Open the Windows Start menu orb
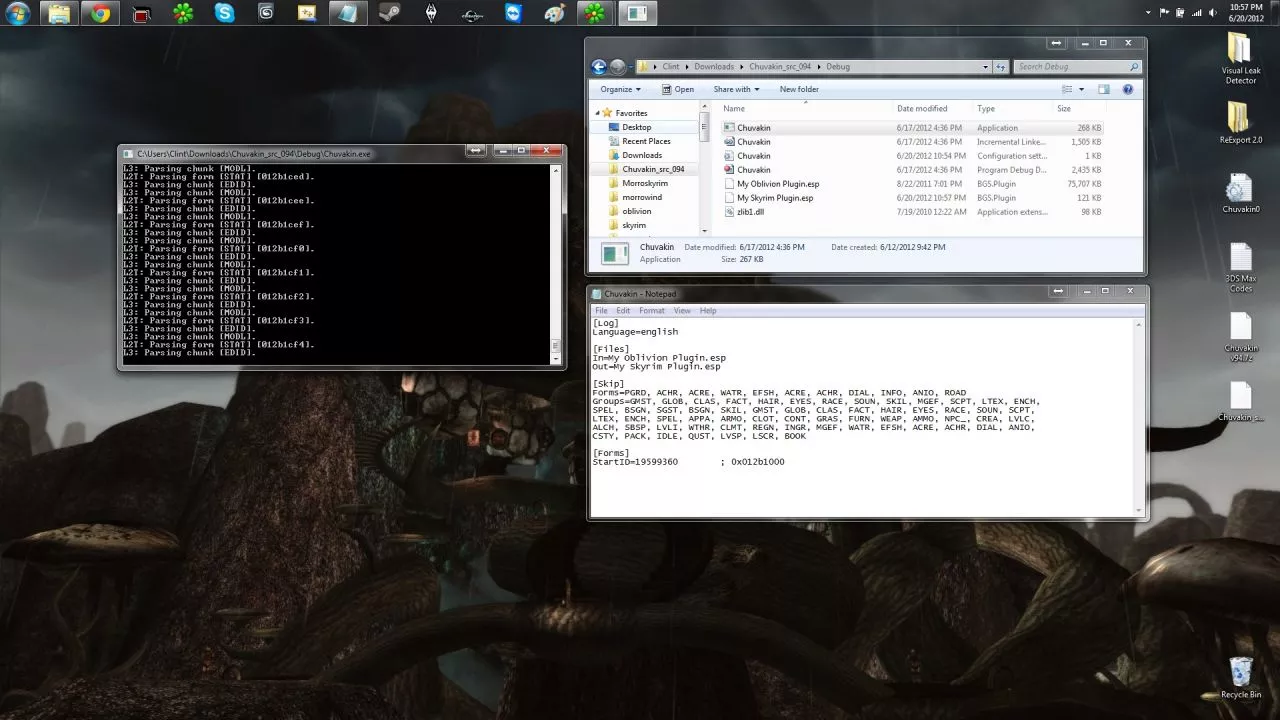1280x720 pixels. (17, 13)
